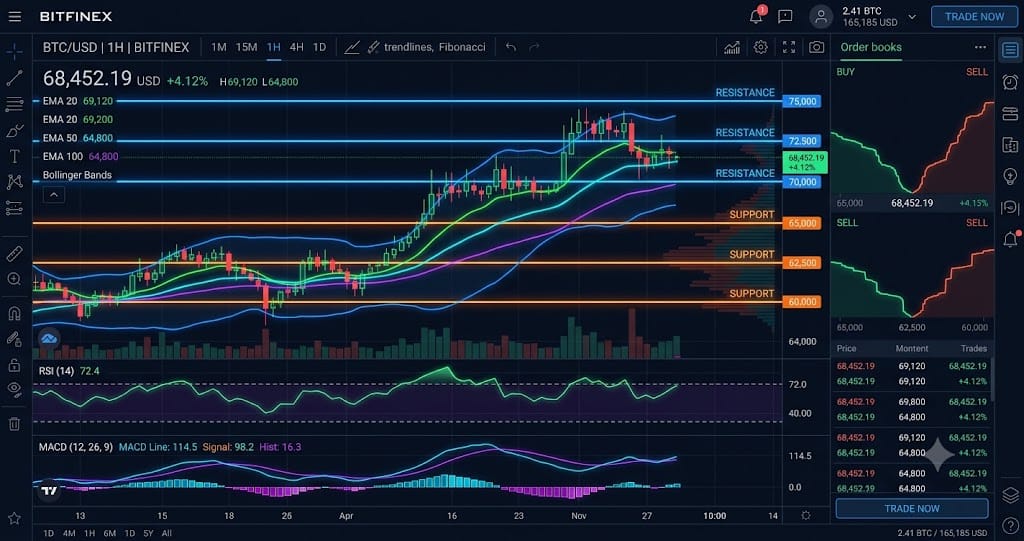
Task: Toggle the magnet snap mode
Action: (x=14, y=313)
